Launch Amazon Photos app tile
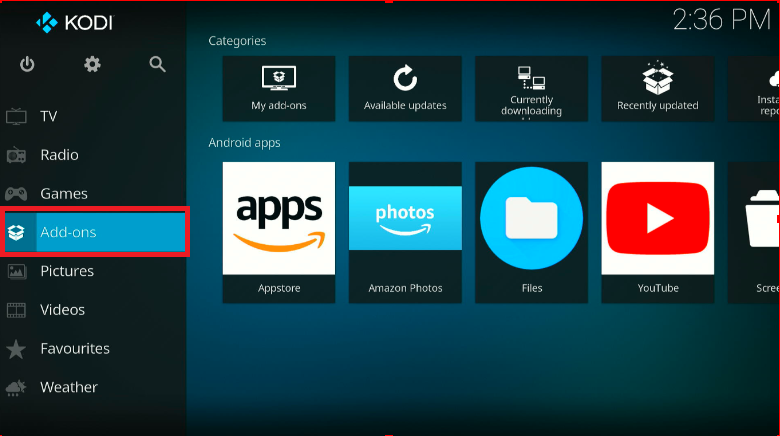 pos(405,232)
